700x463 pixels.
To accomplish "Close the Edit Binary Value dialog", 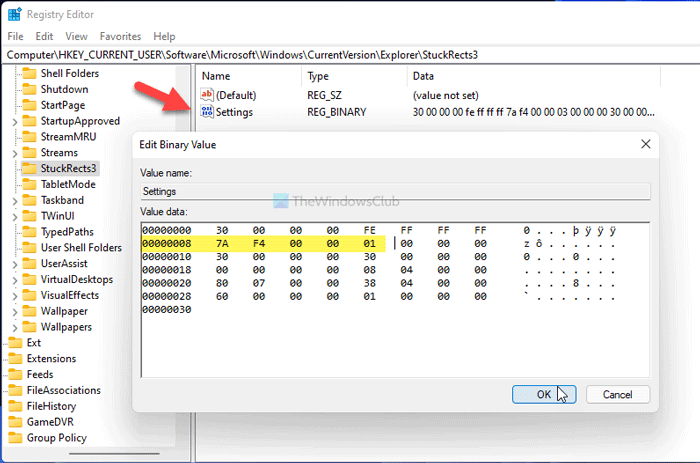I will (646, 144).
